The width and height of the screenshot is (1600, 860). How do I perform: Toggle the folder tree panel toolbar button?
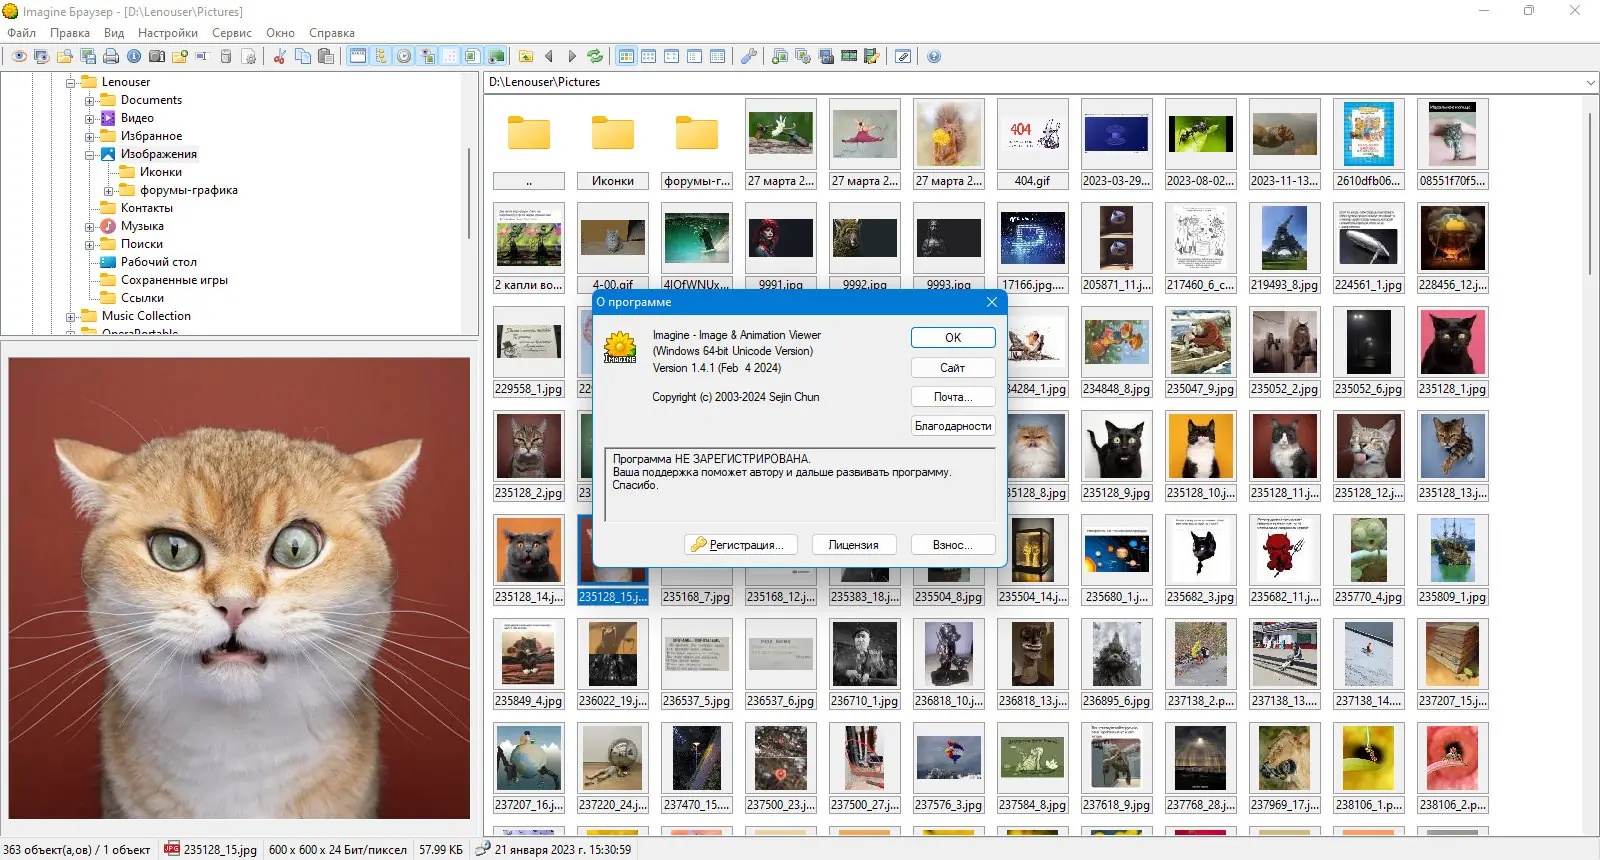(381, 56)
